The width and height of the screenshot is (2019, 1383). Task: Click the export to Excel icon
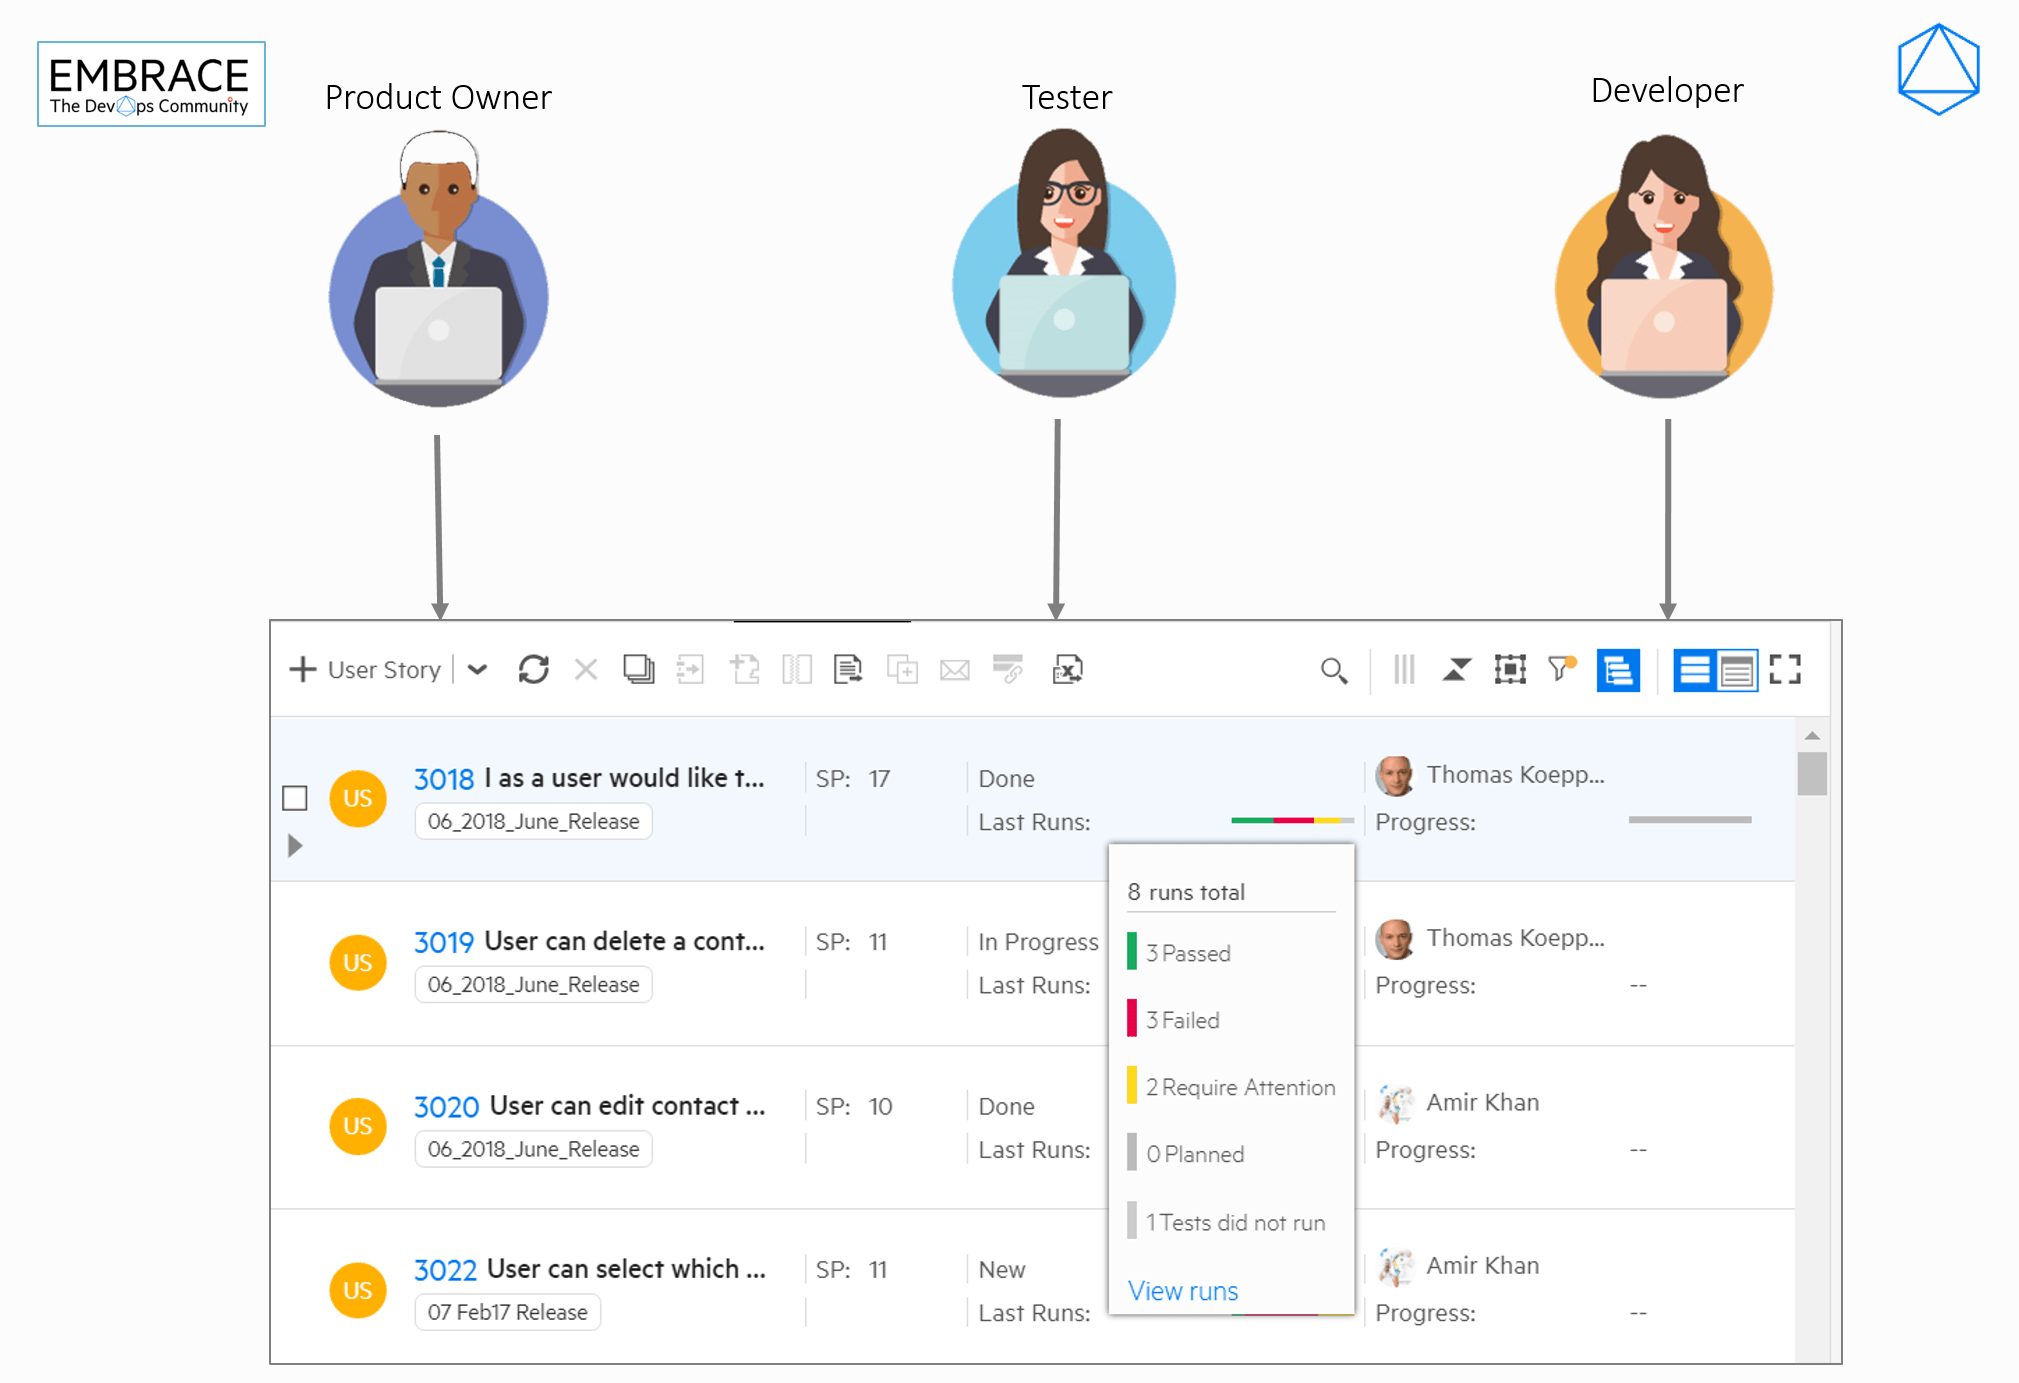tap(1067, 669)
